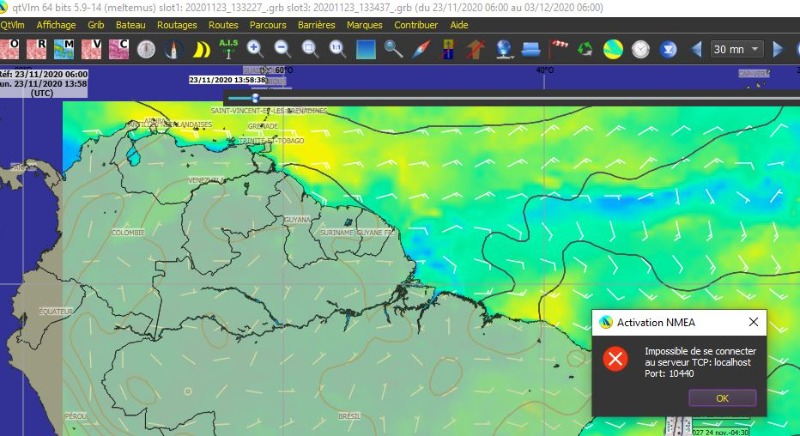Open the Marques menu
This screenshot has width=800, height=436.
click(x=364, y=24)
